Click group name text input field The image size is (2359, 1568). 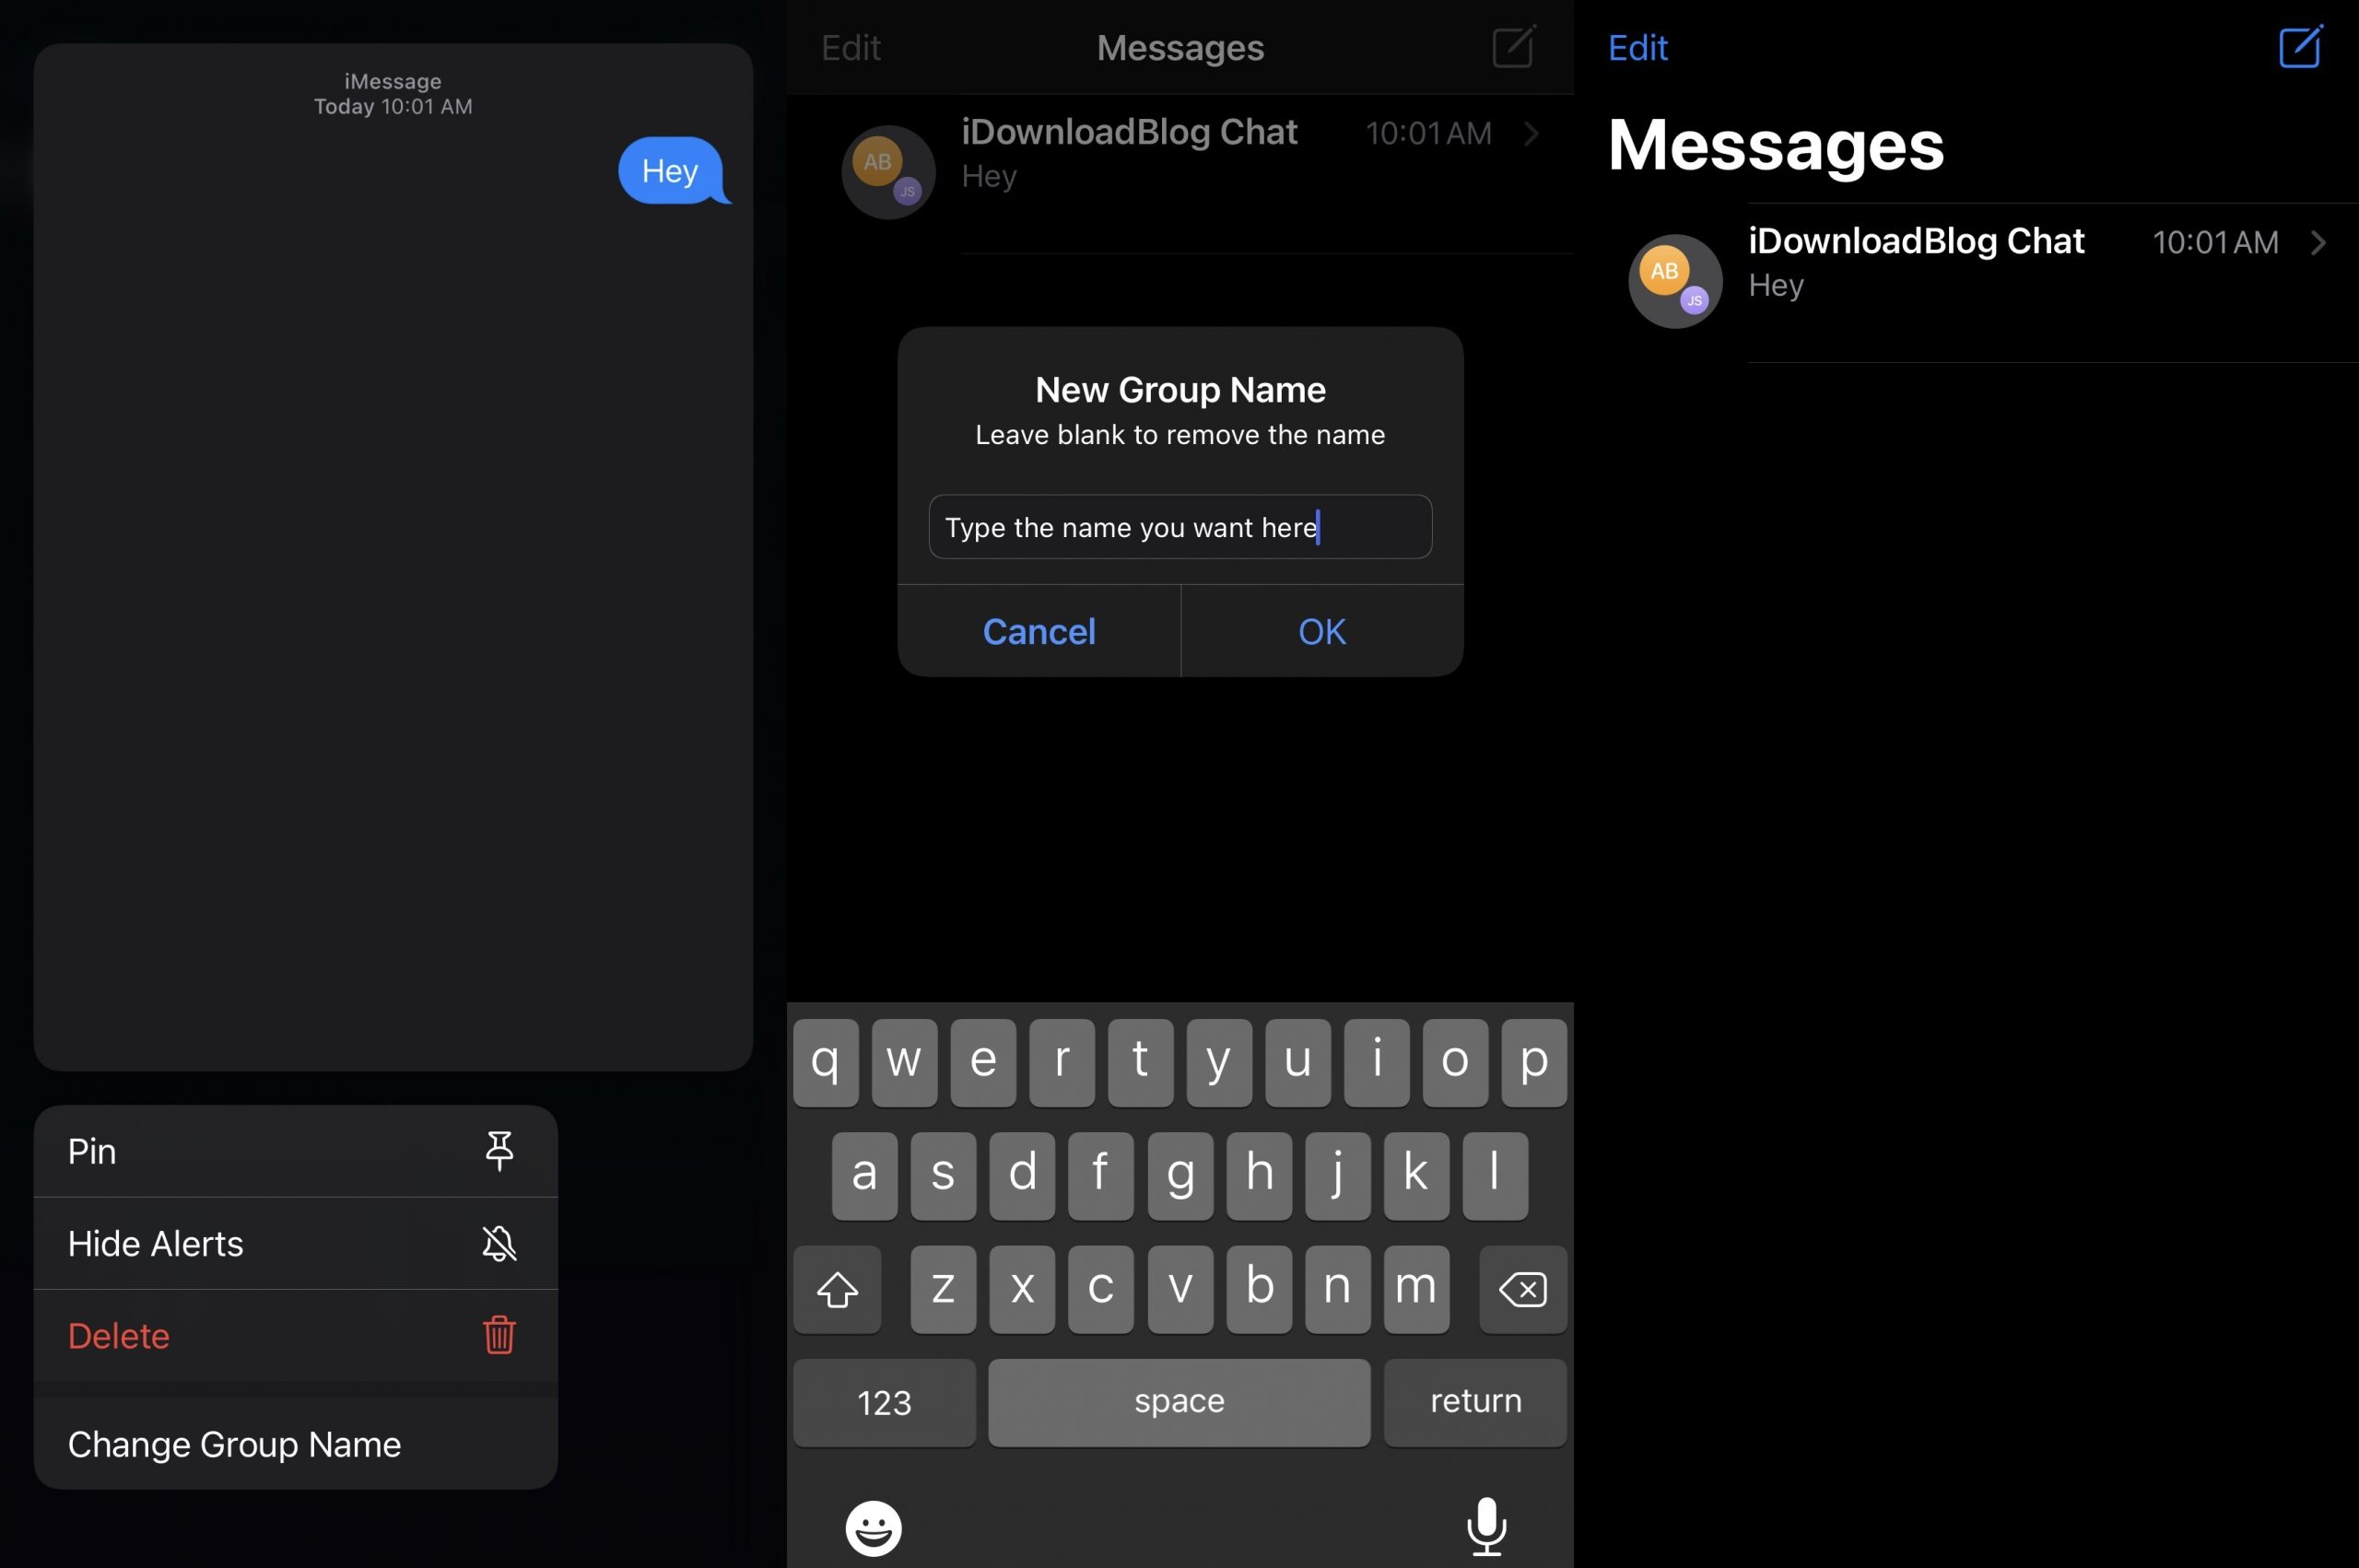click(x=1179, y=525)
